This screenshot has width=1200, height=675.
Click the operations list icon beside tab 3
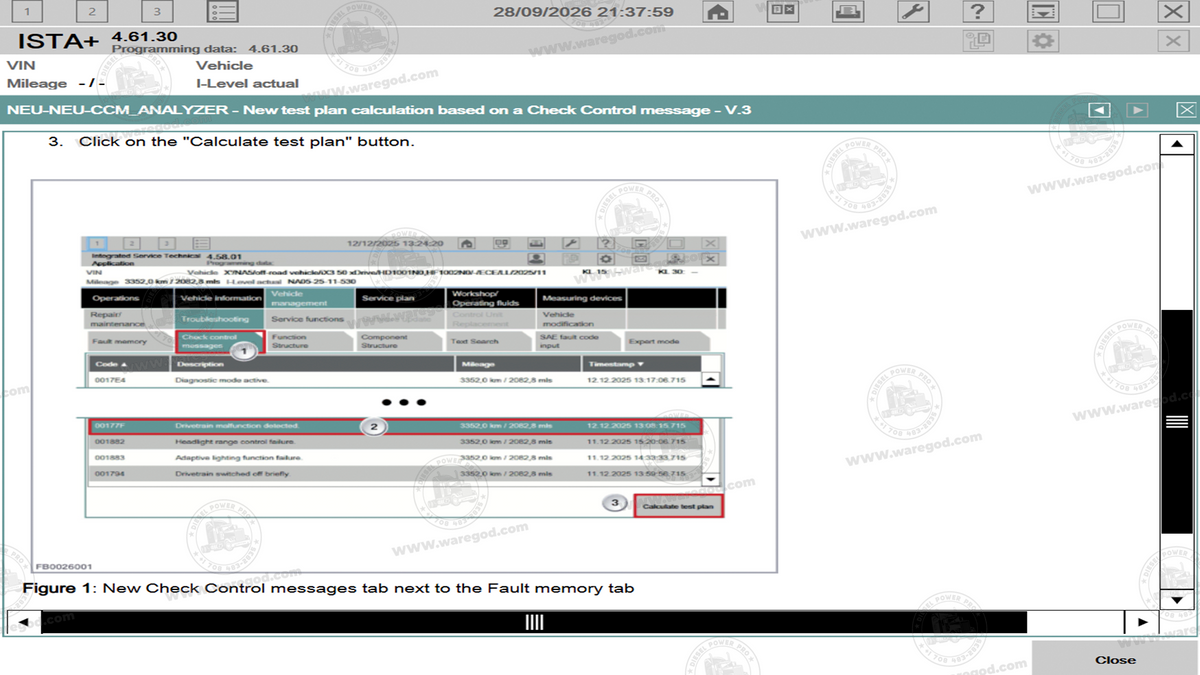223,12
